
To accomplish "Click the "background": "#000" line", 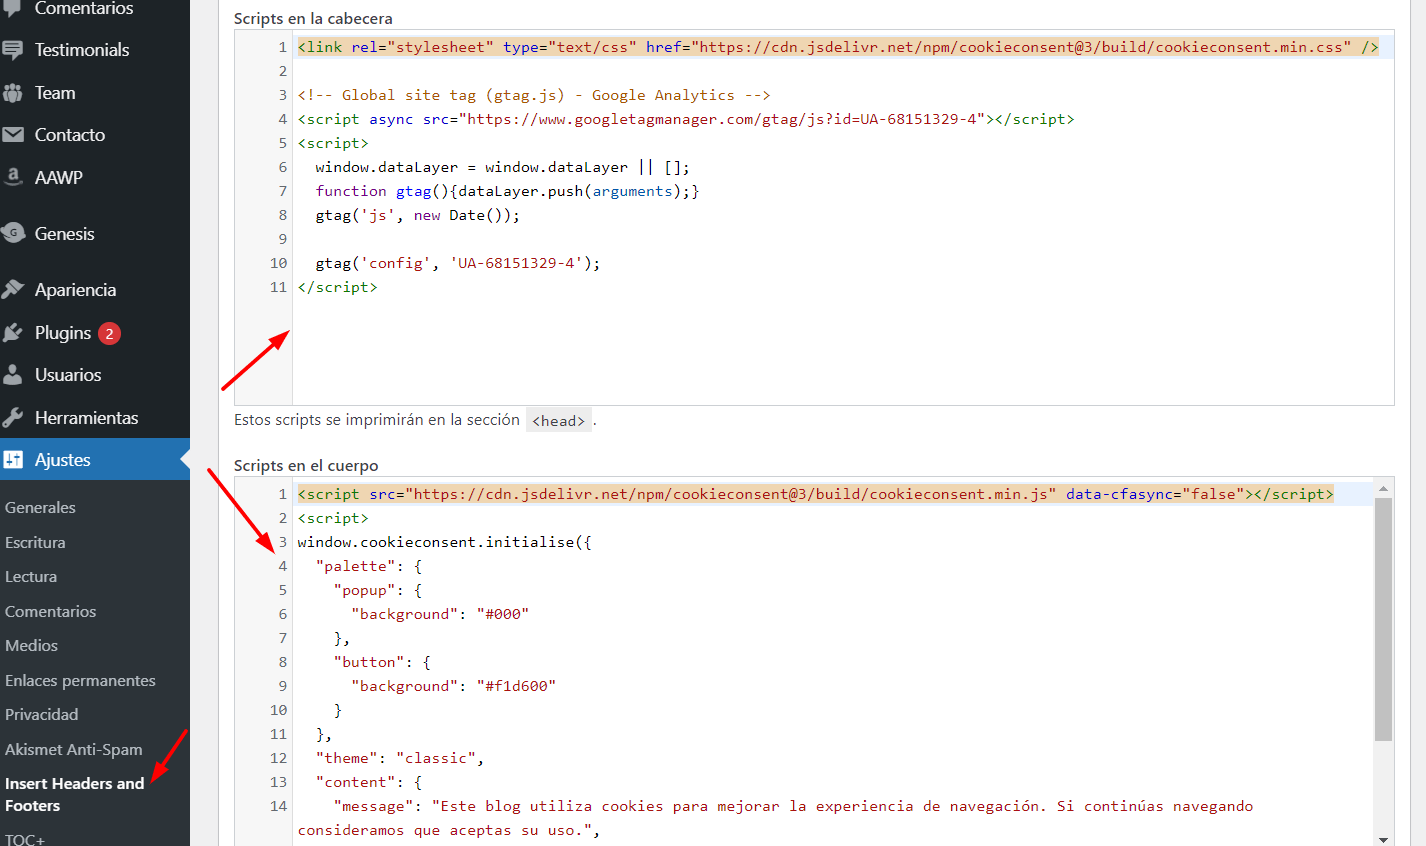I will click(x=440, y=614).
